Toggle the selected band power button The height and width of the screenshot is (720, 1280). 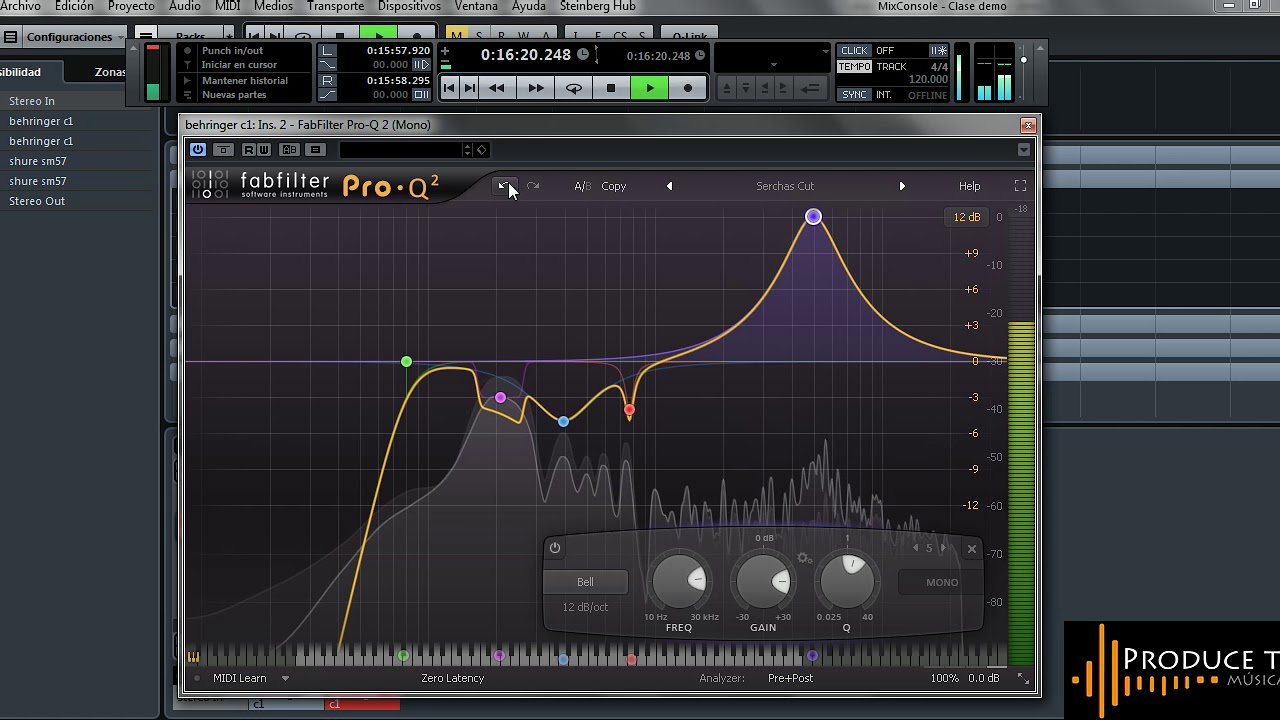coord(555,548)
